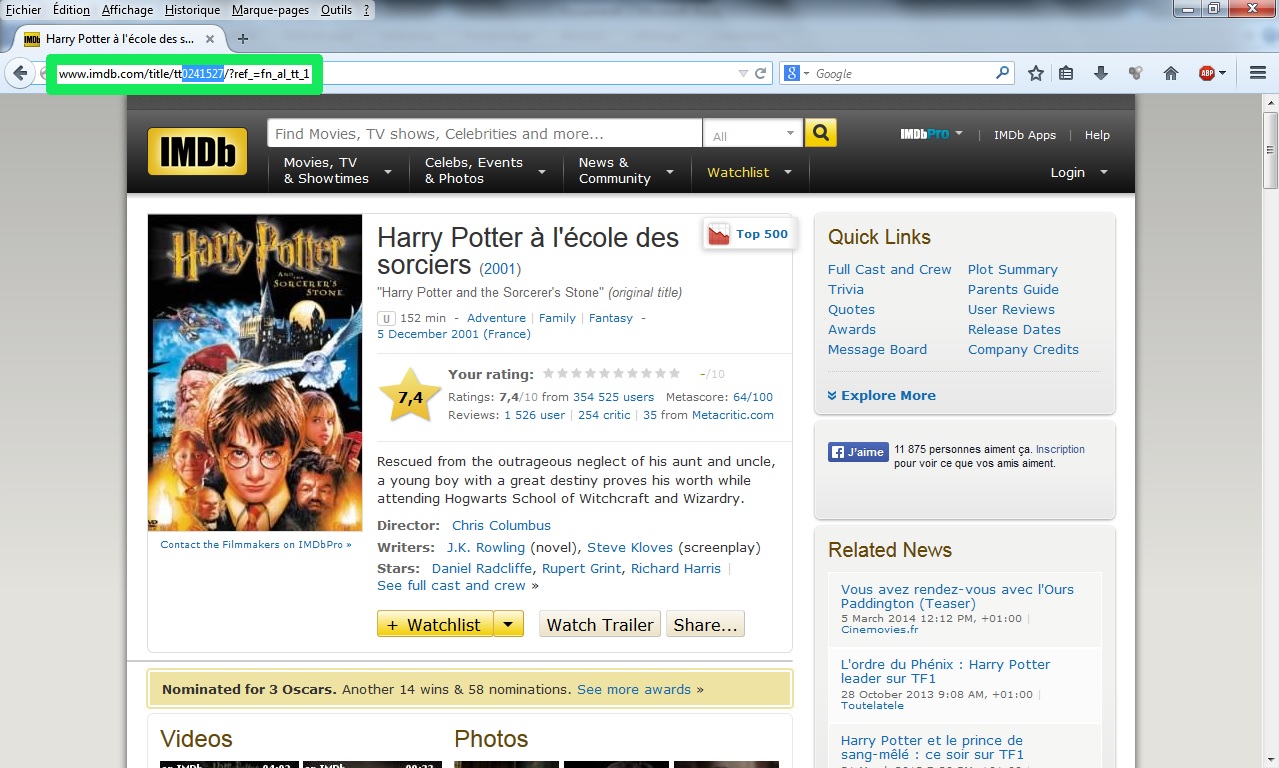Focus the Google search box
Image resolution: width=1279 pixels, height=768 pixels.
(903, 73)
